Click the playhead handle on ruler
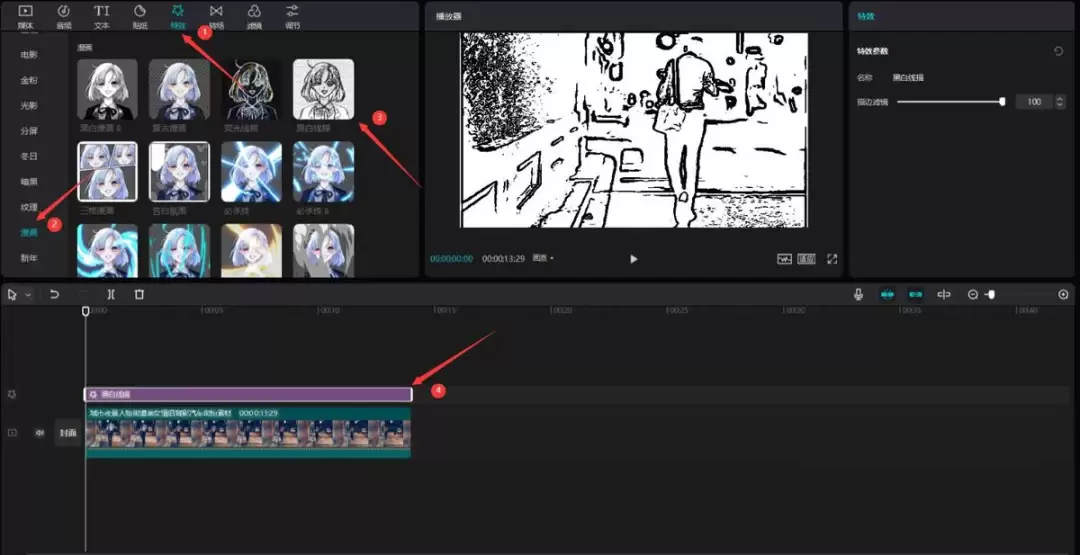 [85, 311]
